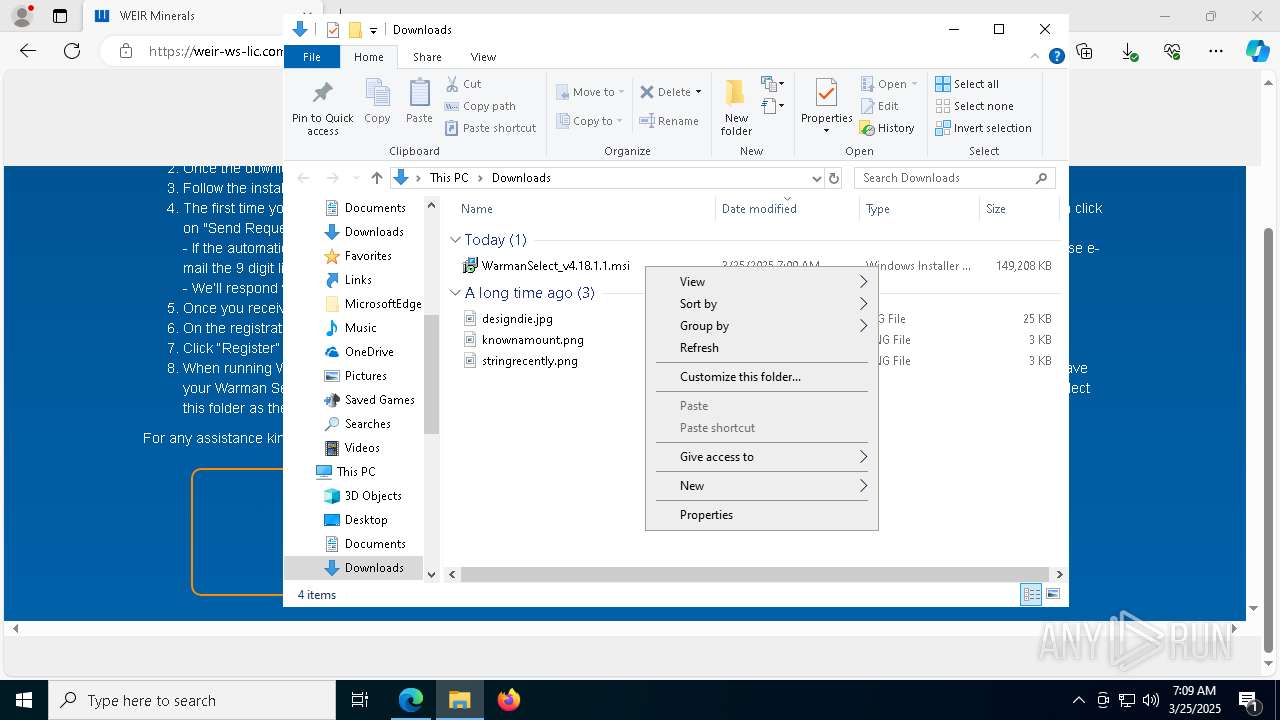Screen dimensions: 1280x720
Task: Switch to the View ribbon tab
Action: (483, 57)
